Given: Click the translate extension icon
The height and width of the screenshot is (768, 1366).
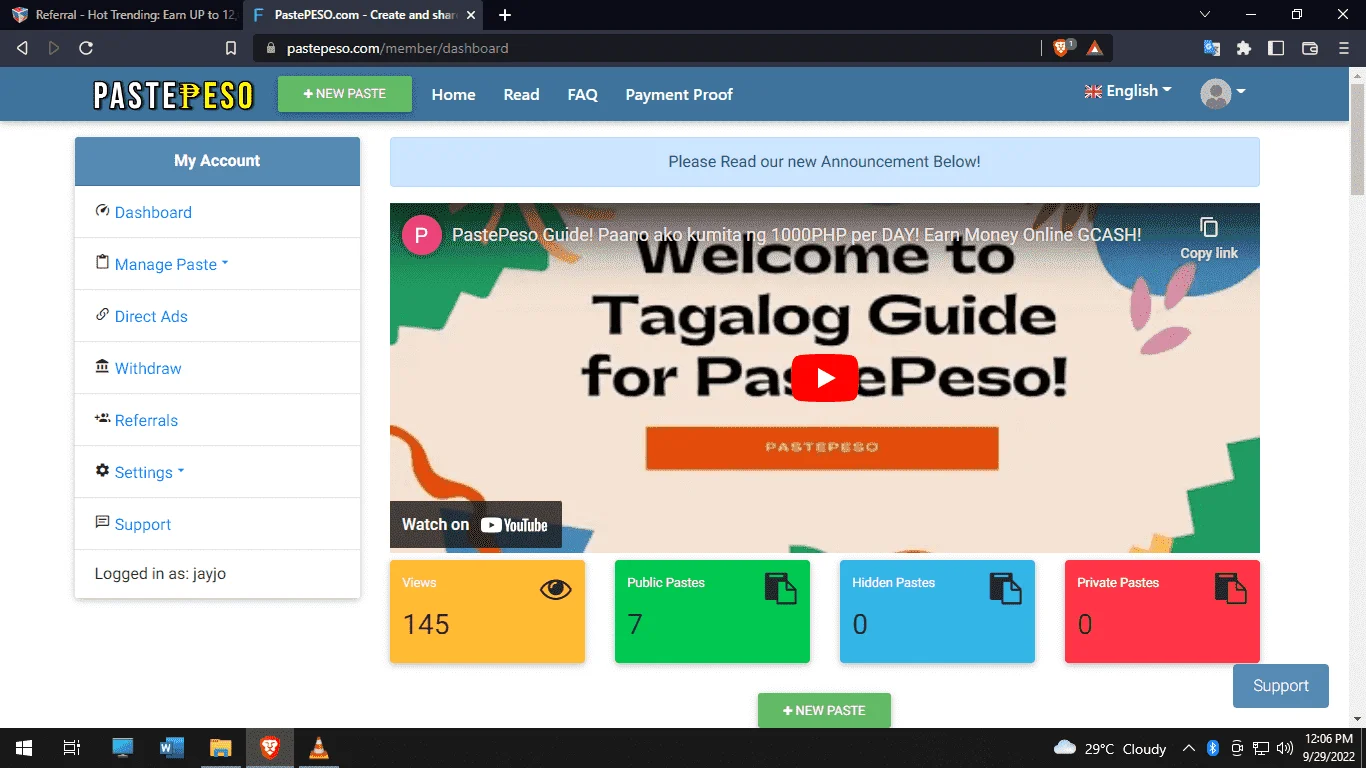Looking at the screenshot, I should tap(1212, 48).
